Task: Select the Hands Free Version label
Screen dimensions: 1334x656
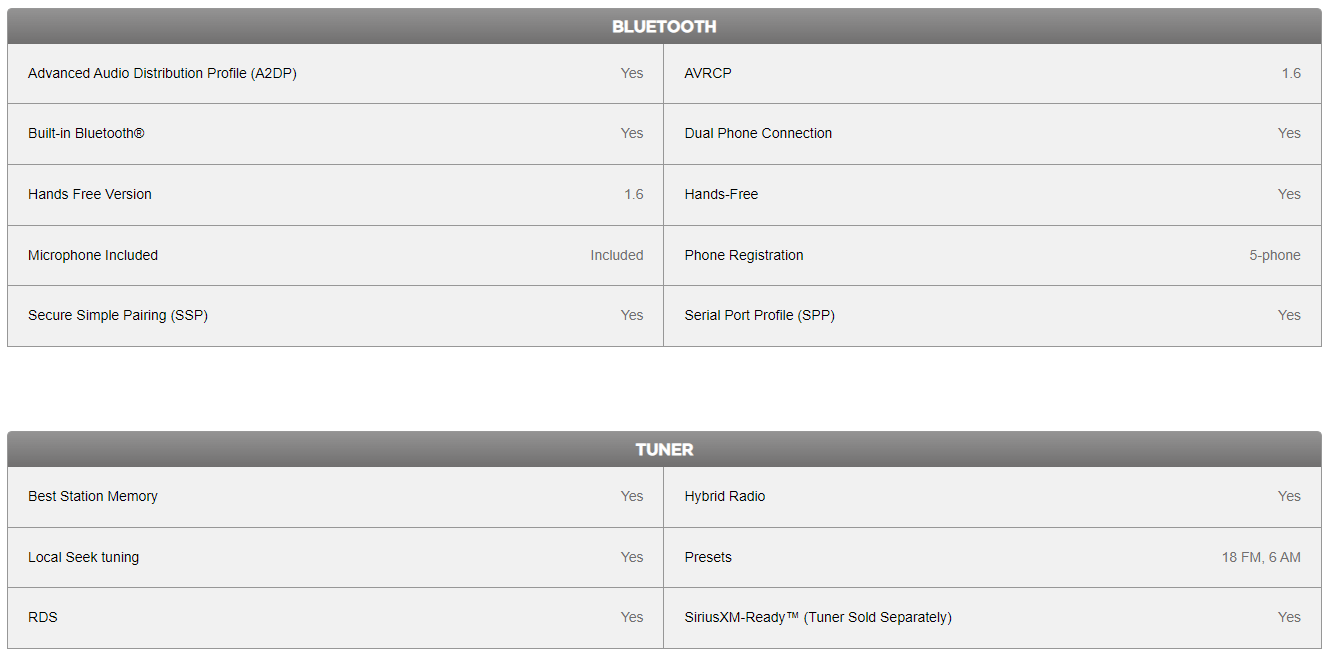Action: pyautogui.click(x=90, y=194)
